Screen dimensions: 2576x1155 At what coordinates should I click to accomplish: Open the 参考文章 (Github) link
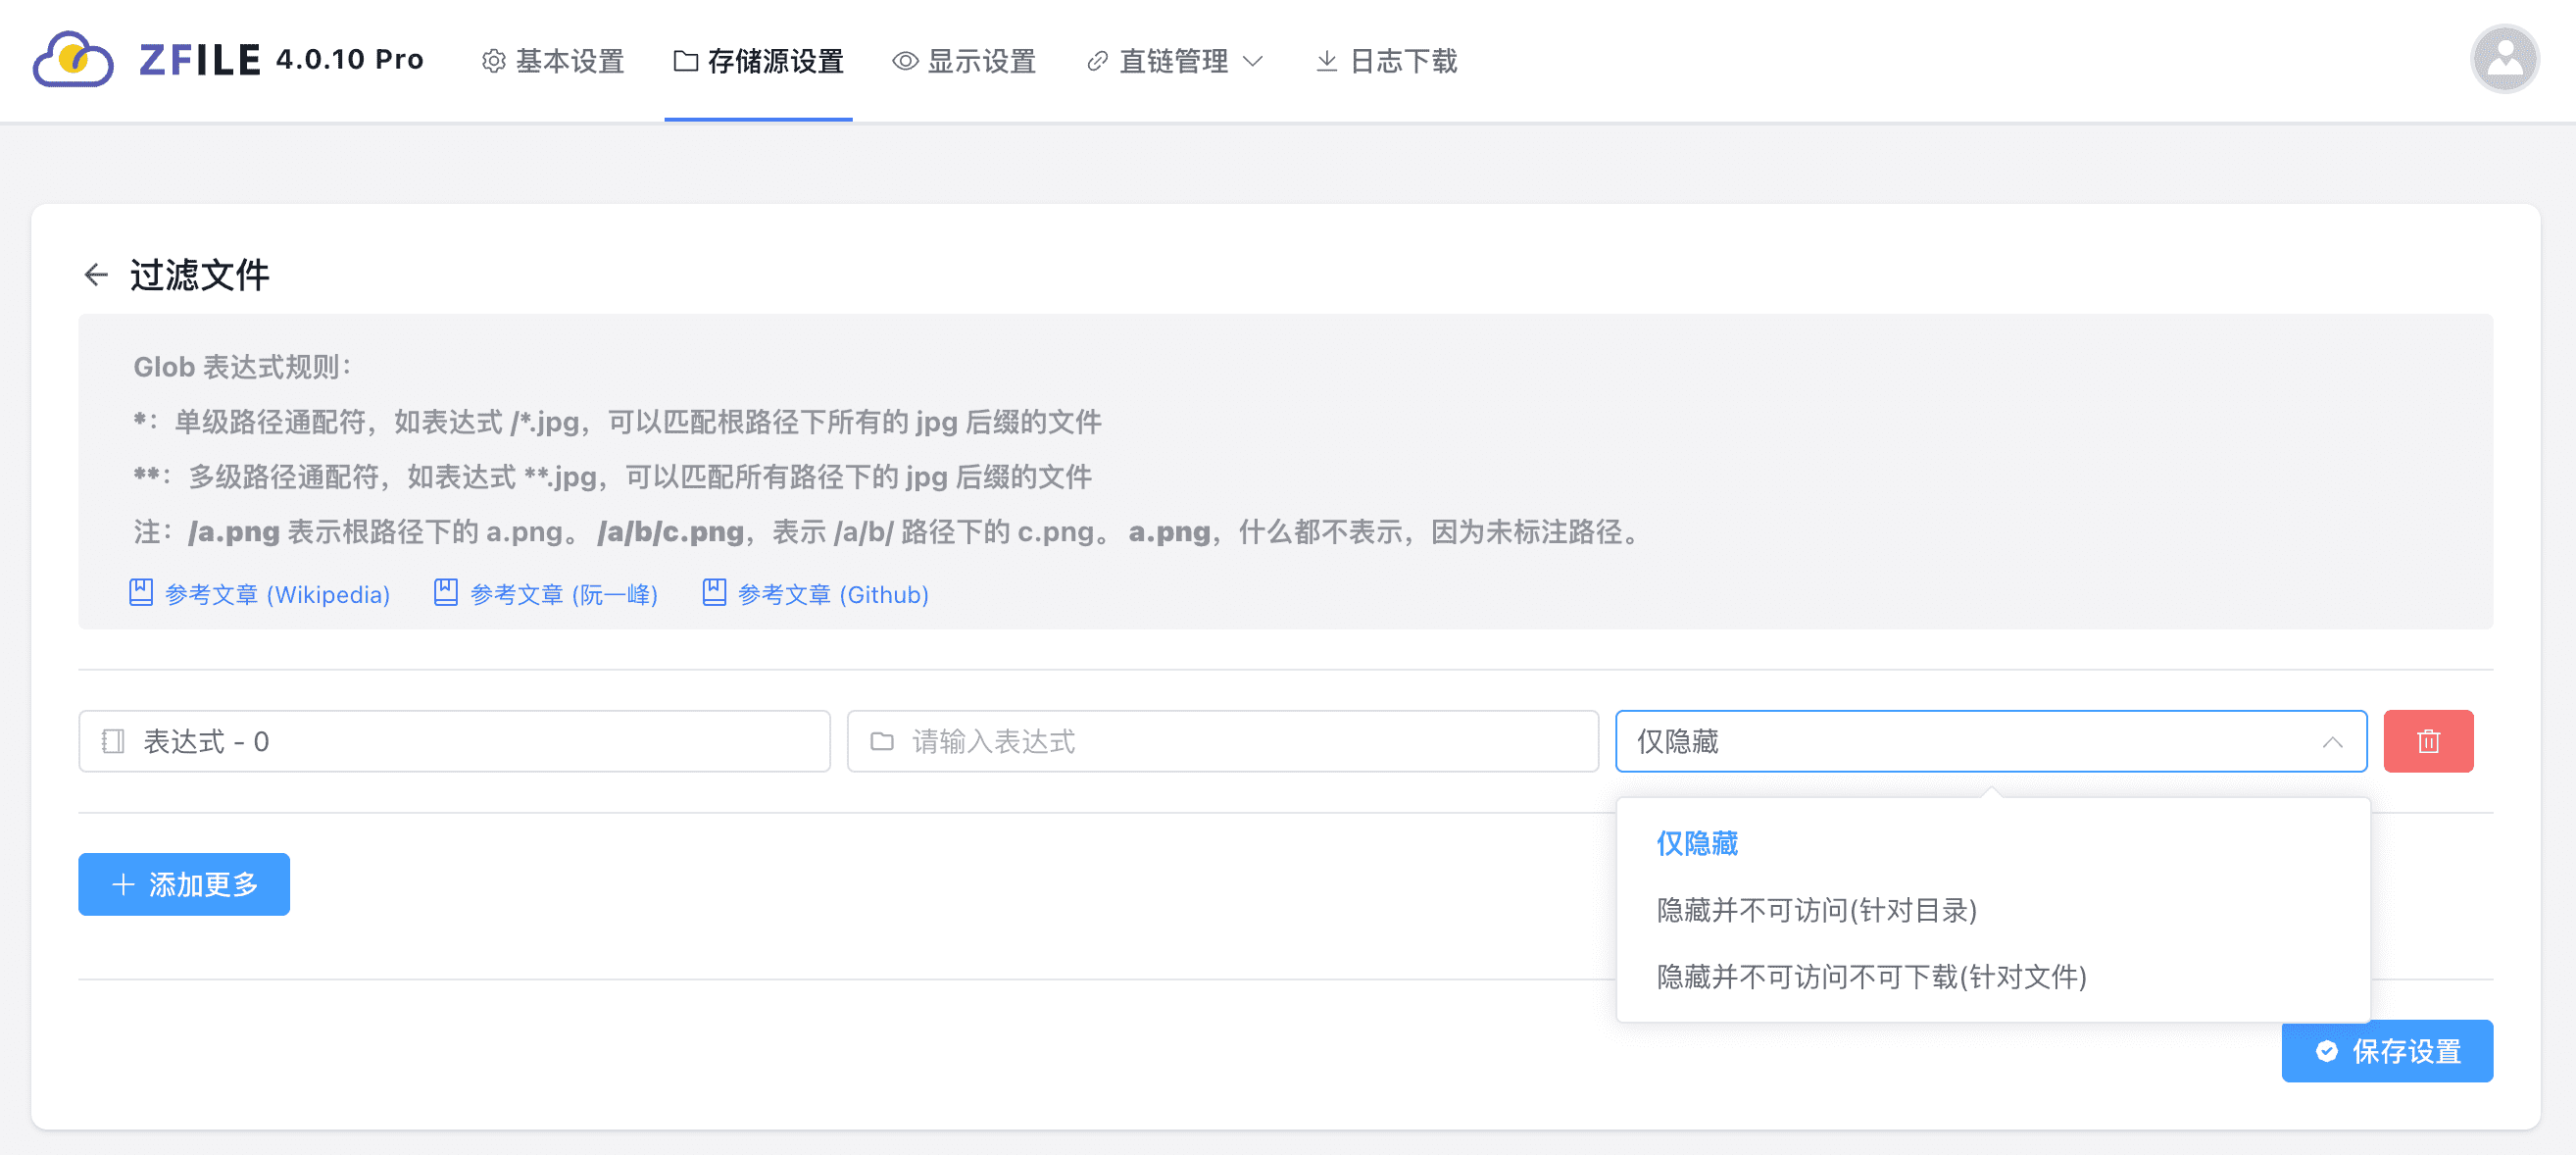(x=832, y=594)
